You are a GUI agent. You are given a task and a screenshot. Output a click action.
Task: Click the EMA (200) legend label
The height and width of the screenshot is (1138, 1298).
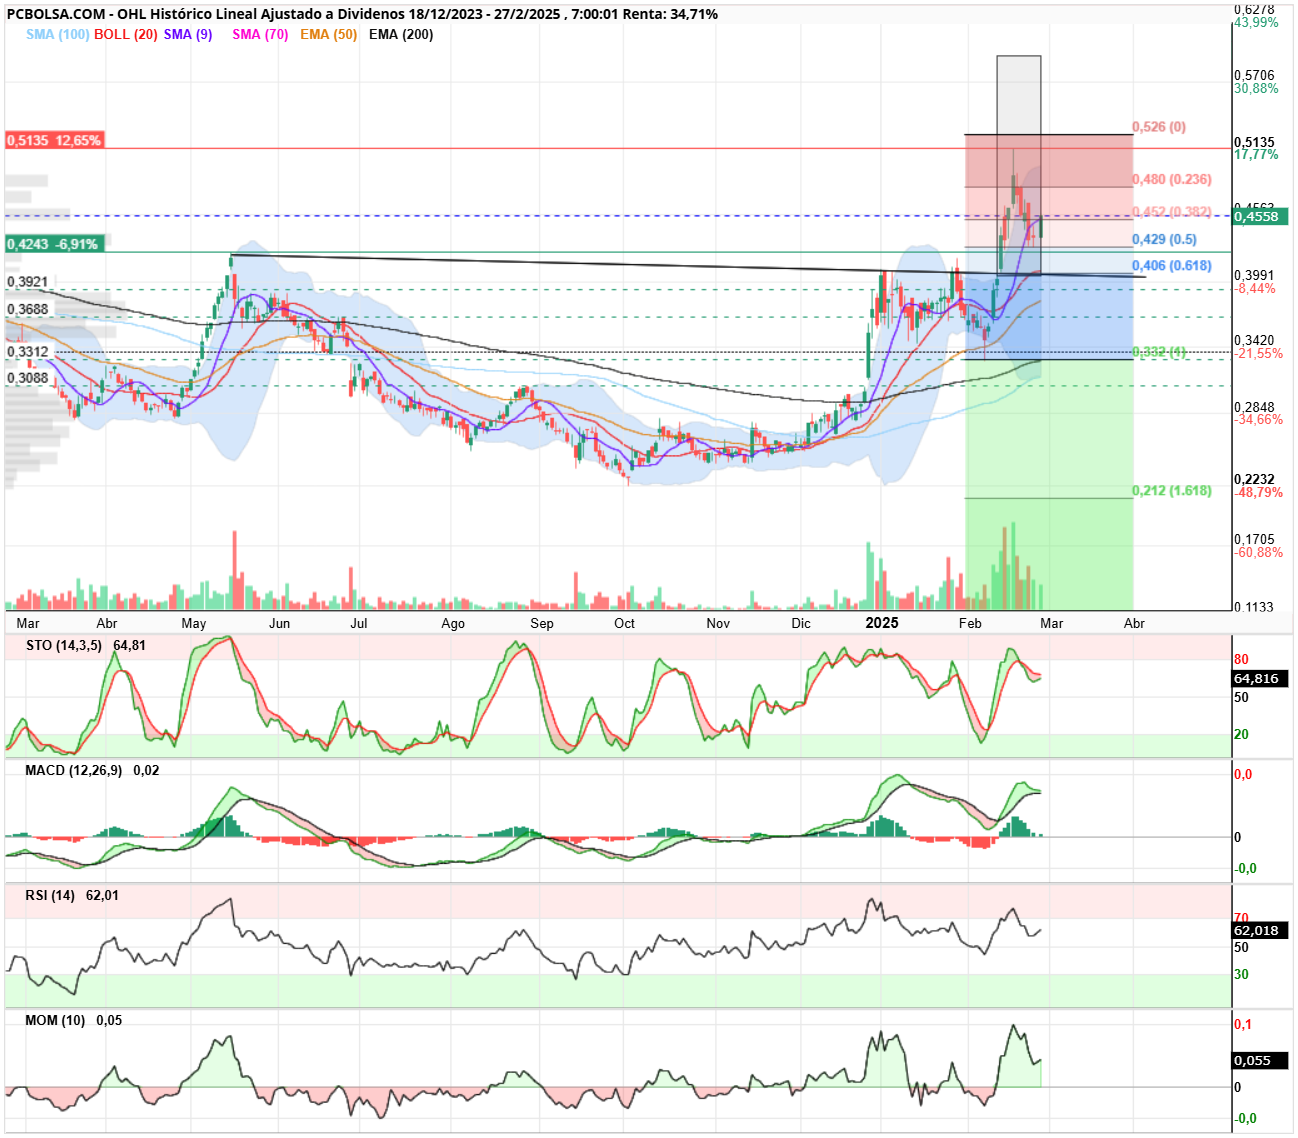click(401, 34)
